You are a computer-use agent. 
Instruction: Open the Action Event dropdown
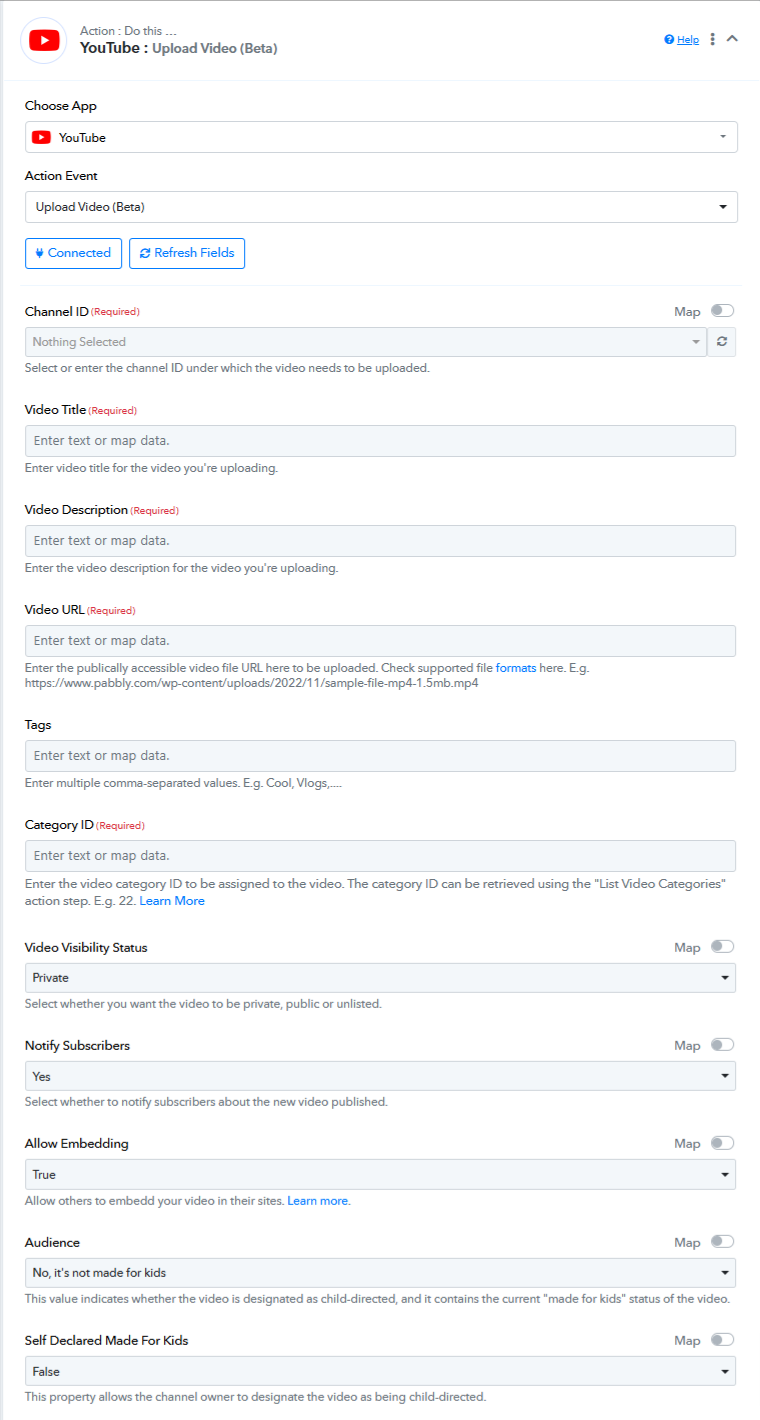[x=381, y=207]
